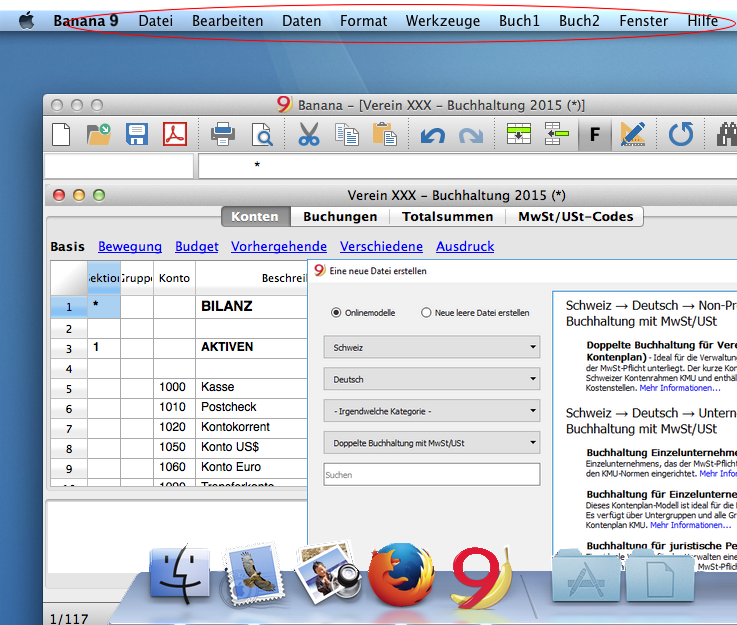Open the Schweiz country dropdown

pyautogui.click(x=431, y=347)
